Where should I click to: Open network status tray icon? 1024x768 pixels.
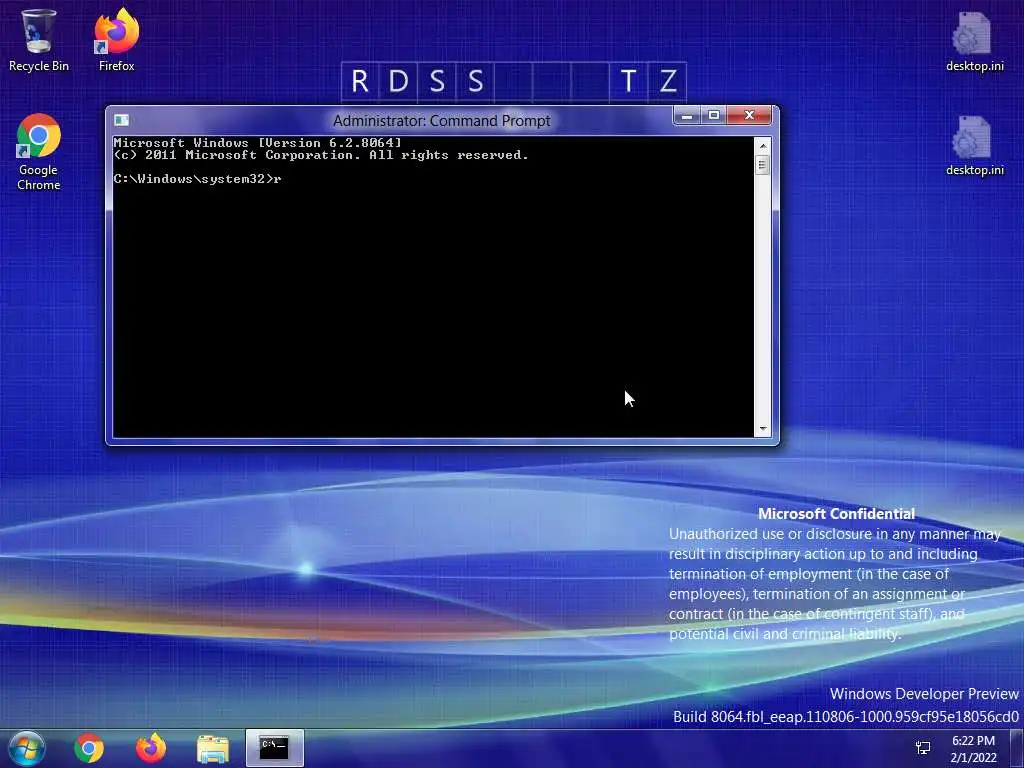(923, 748)
